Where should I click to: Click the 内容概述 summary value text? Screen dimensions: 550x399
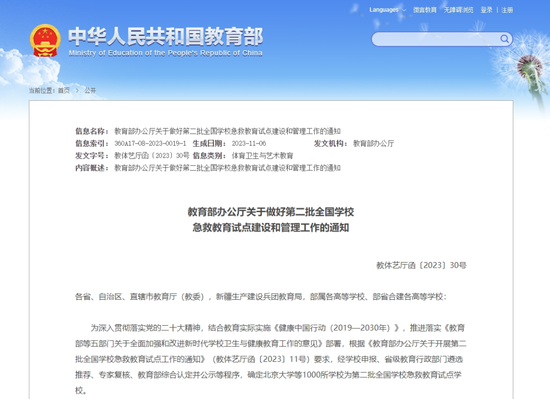coord(227,168)
